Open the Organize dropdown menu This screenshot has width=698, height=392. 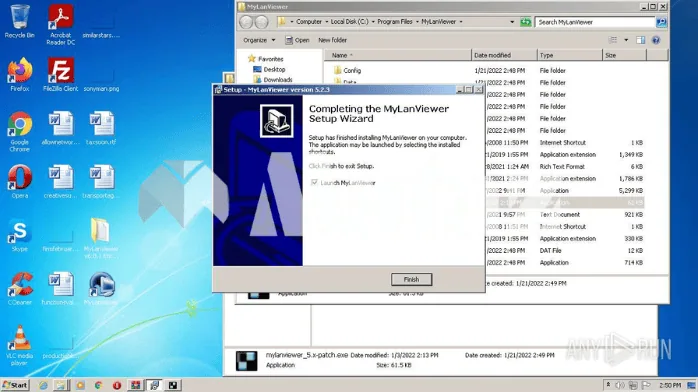point(259,40)
